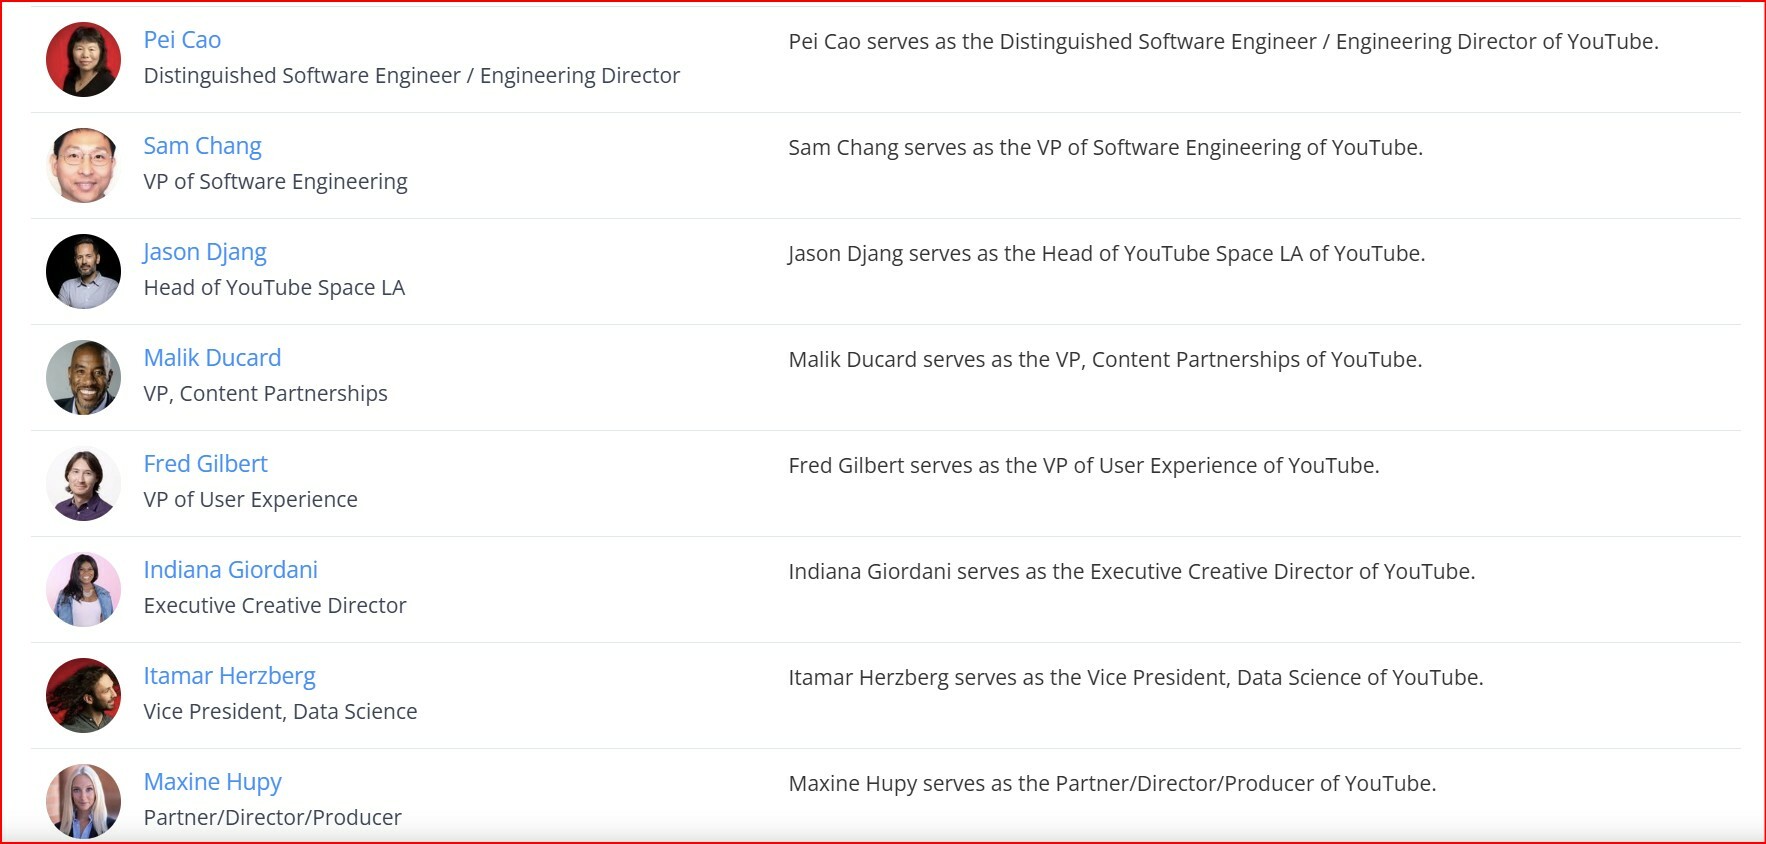Click the title 'VP of Software Engineering'
The height and width of the screenshot is (844, 1766).
coord(276,182)
